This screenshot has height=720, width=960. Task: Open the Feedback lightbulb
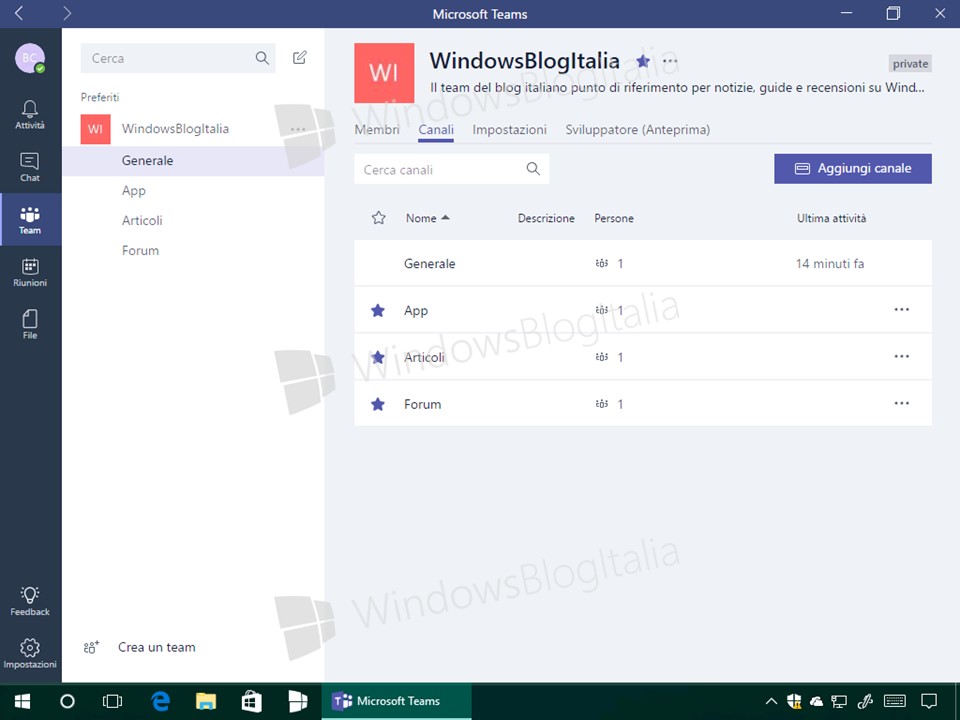click(x=30, y=601)
